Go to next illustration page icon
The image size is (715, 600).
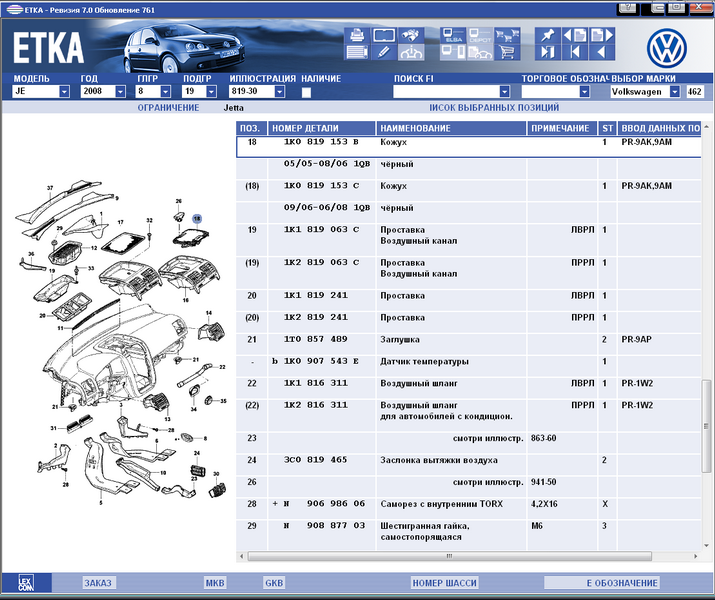[x=601, y=36]
